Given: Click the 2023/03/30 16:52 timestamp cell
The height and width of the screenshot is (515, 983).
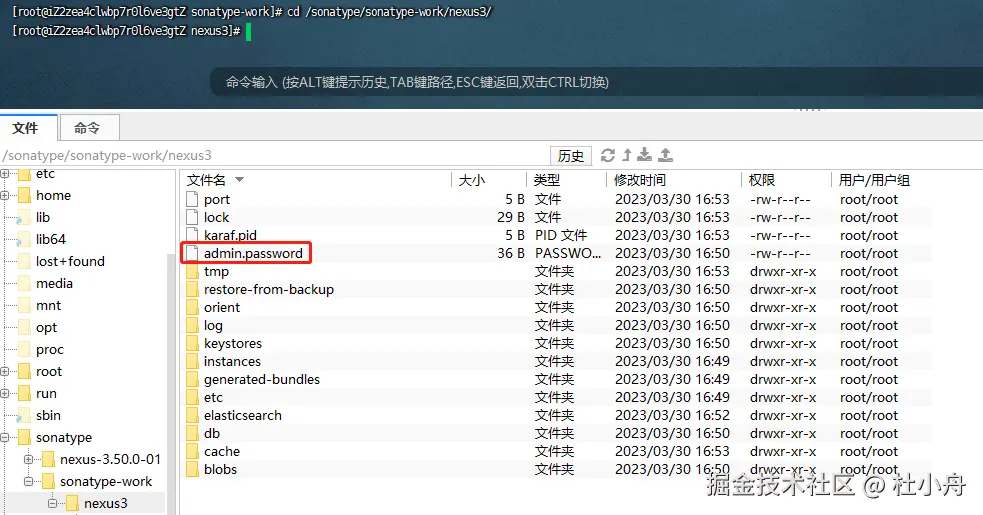Looking at the screenshot, I should pyautogui.click(x=672, y=415).
